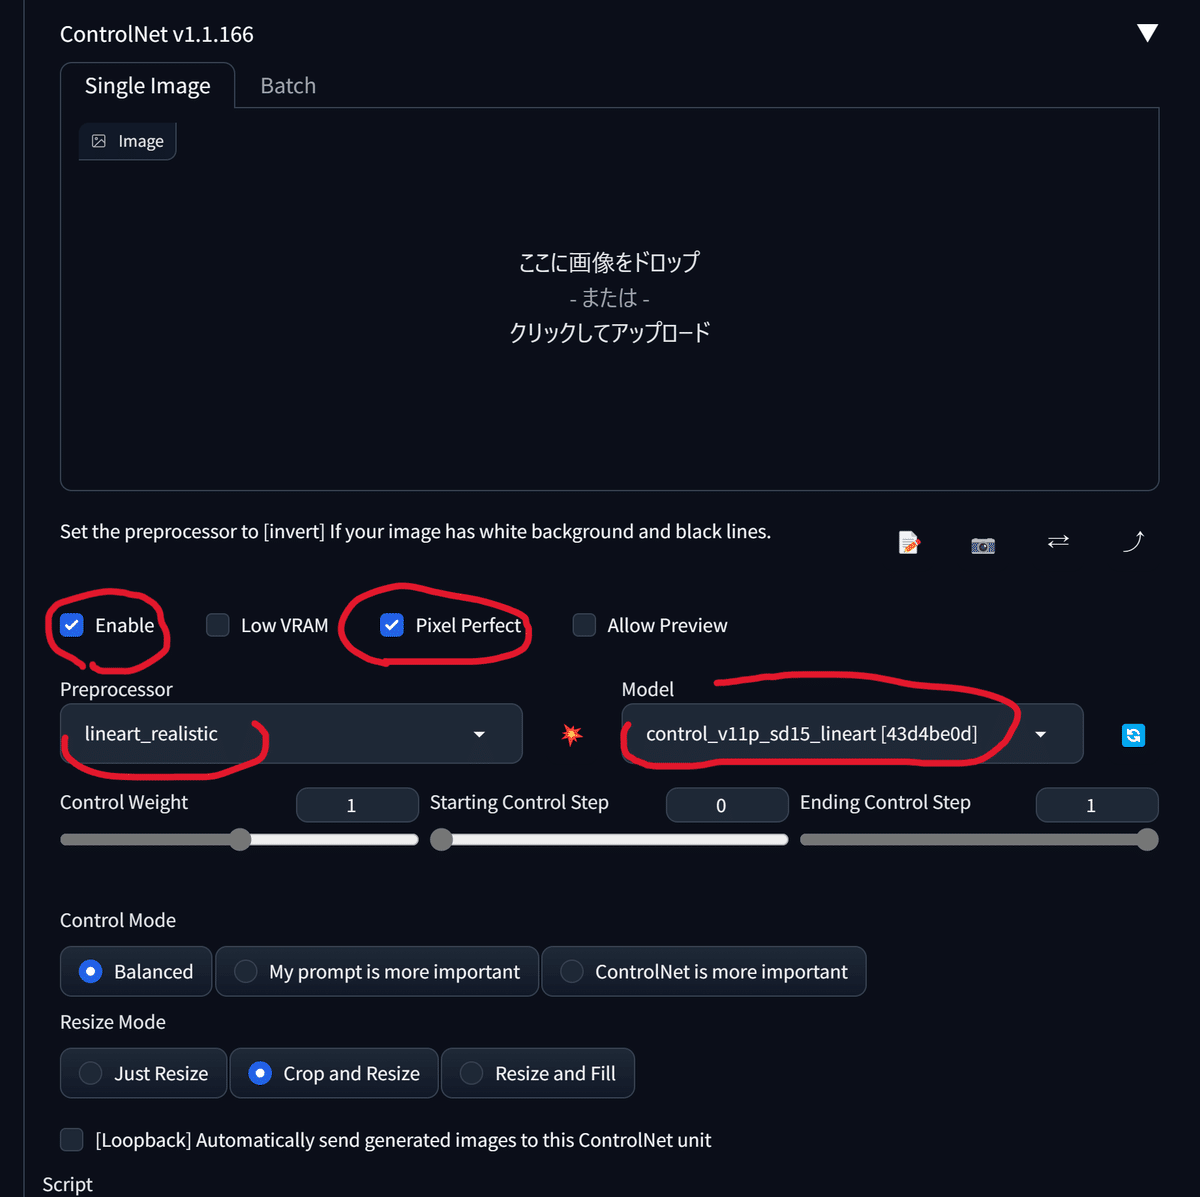This screenshot has height=1197, width=1200.
Task: Run preprocessor with the explosion icon
Action: point(572,735)
